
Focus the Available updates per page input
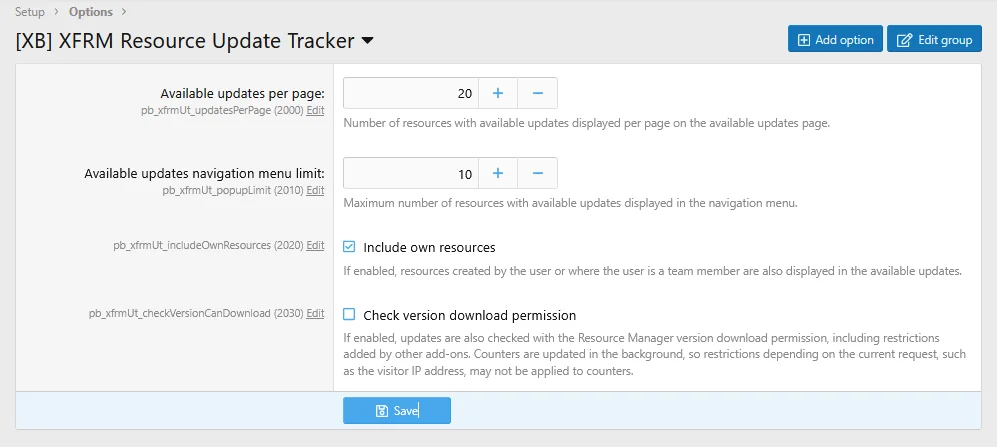click(x=411, y=93)
